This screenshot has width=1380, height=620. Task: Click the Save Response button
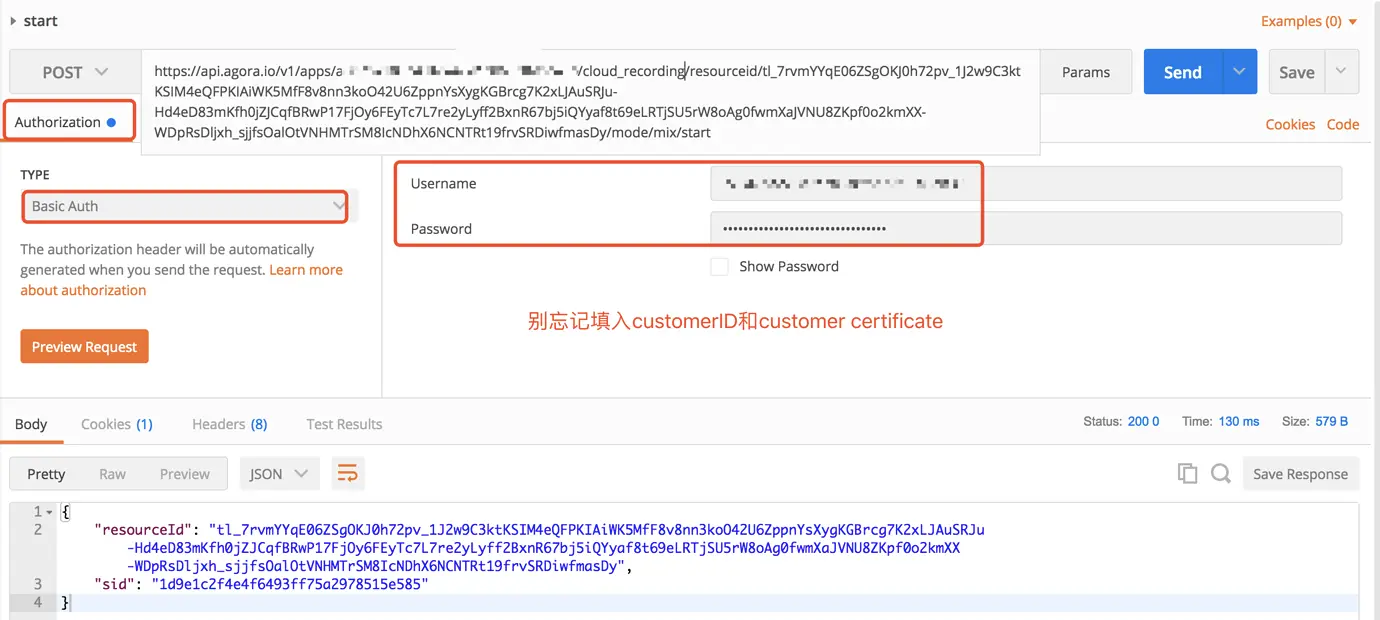(x=1300, y=474)
